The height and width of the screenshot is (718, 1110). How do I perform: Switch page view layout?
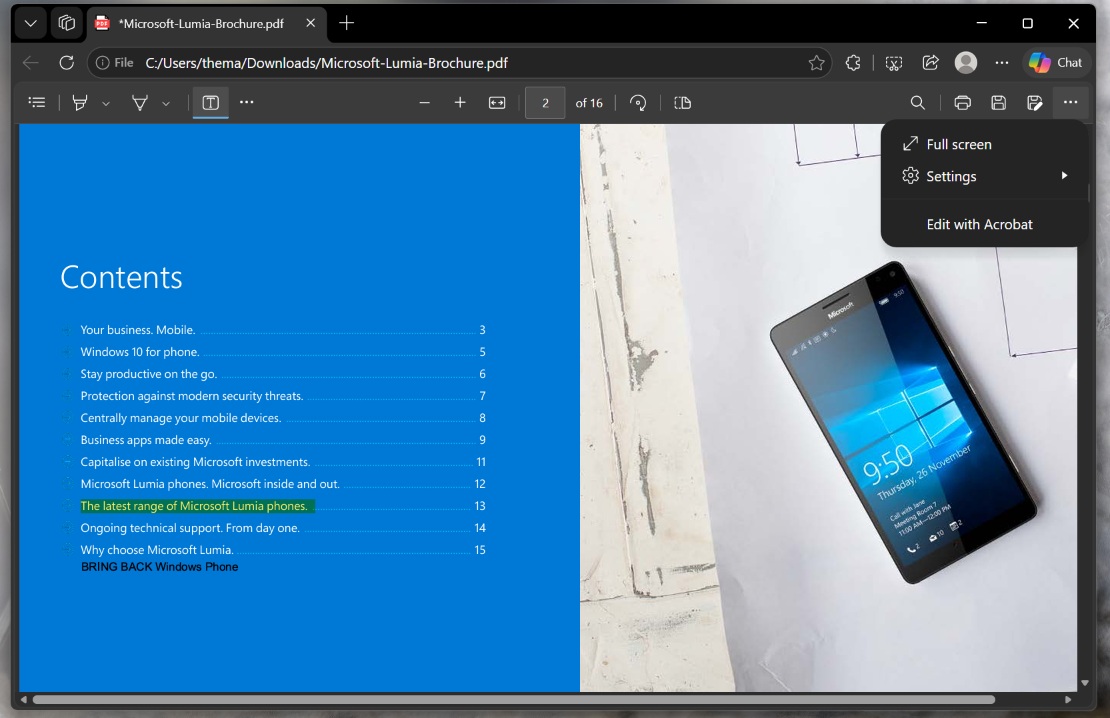682,103
